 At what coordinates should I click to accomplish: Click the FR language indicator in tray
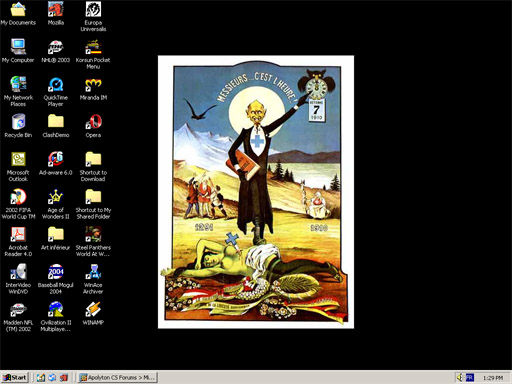pos(469,377)
